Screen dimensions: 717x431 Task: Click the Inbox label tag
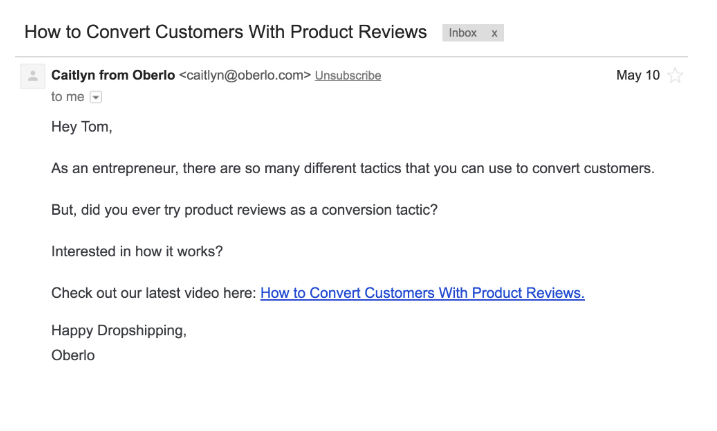[x=462, y=33]
